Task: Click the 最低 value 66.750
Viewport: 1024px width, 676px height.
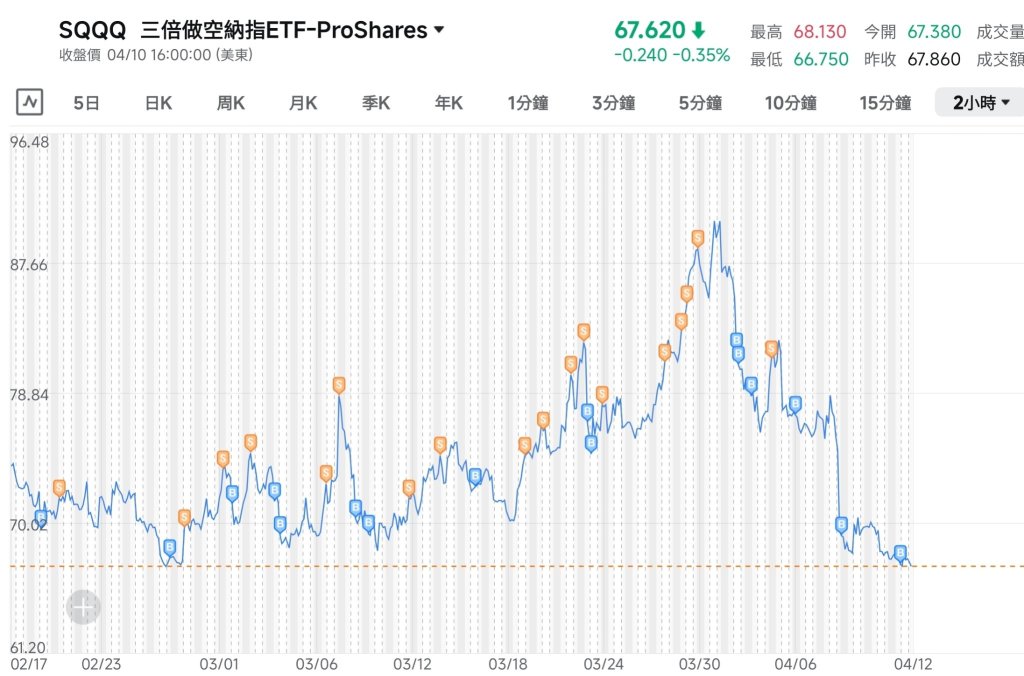Action: 821,59
